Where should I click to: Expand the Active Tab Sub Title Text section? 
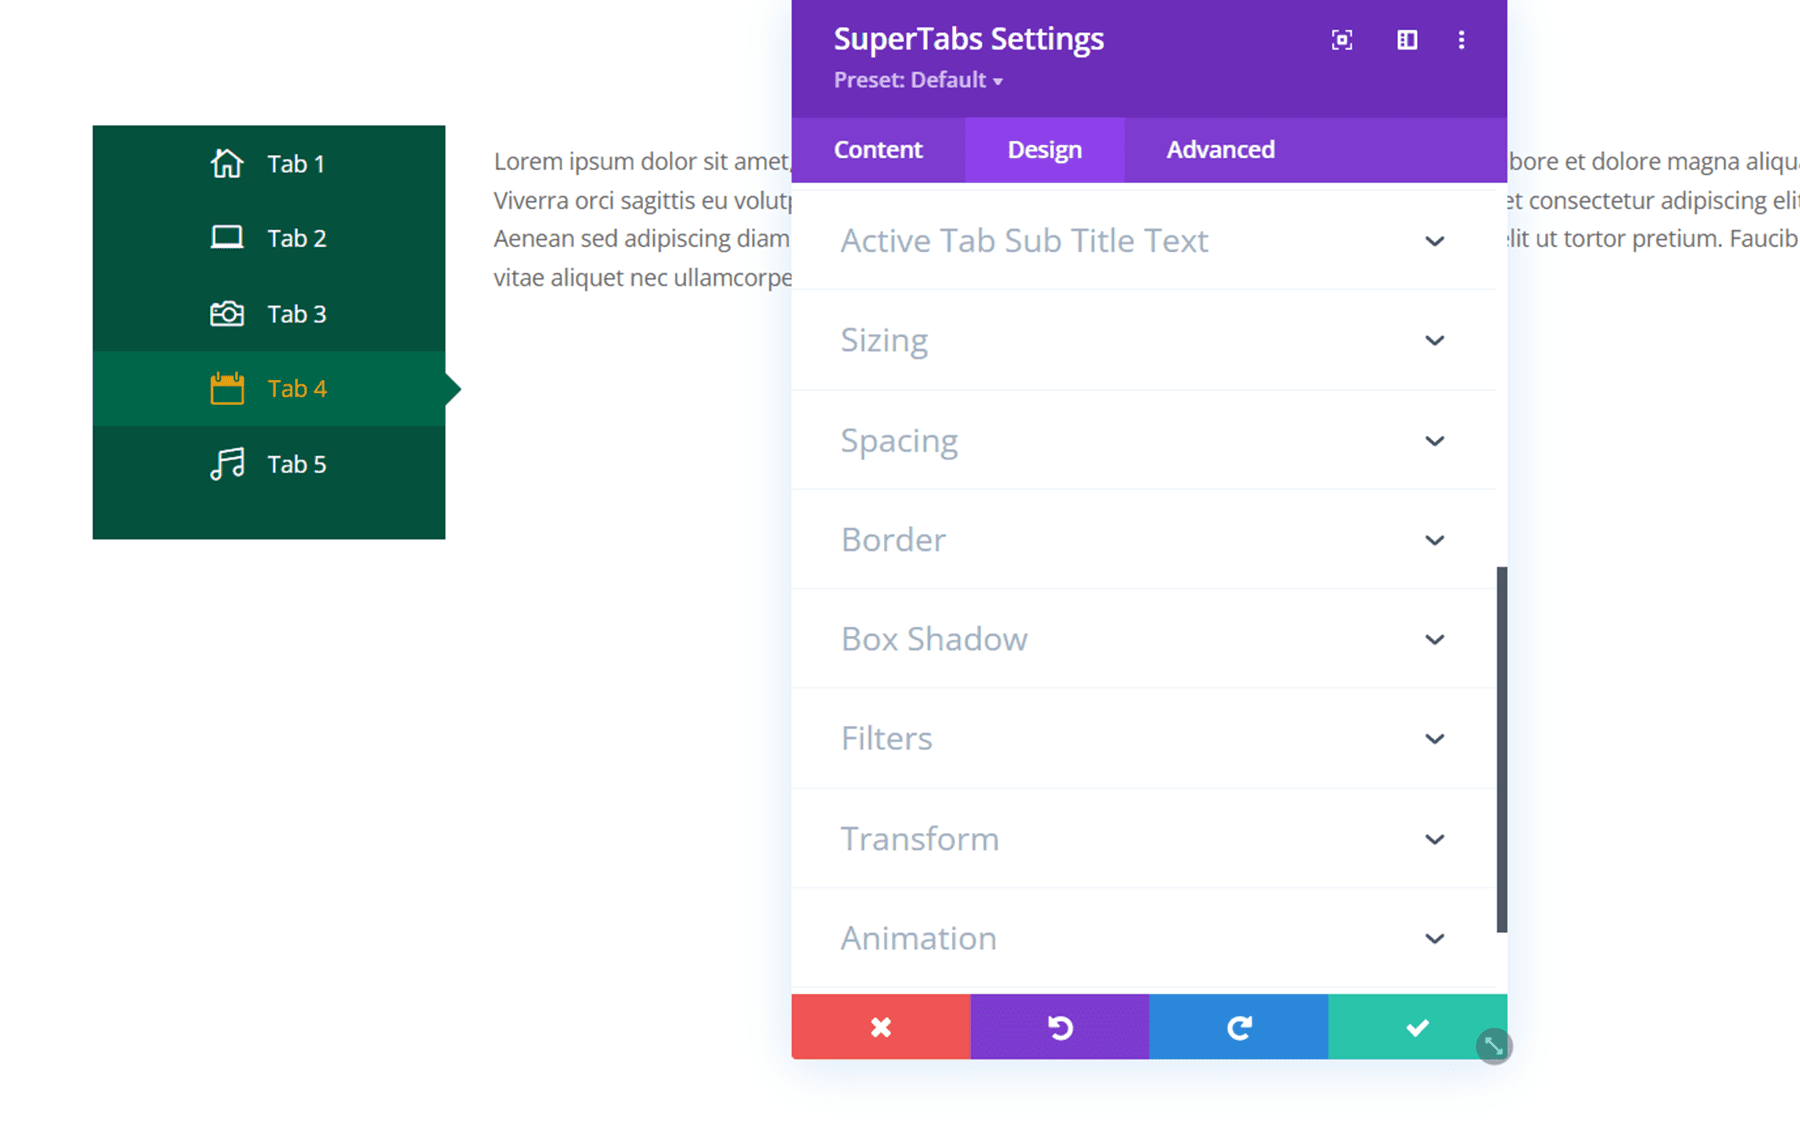(x=1144, y=240)
